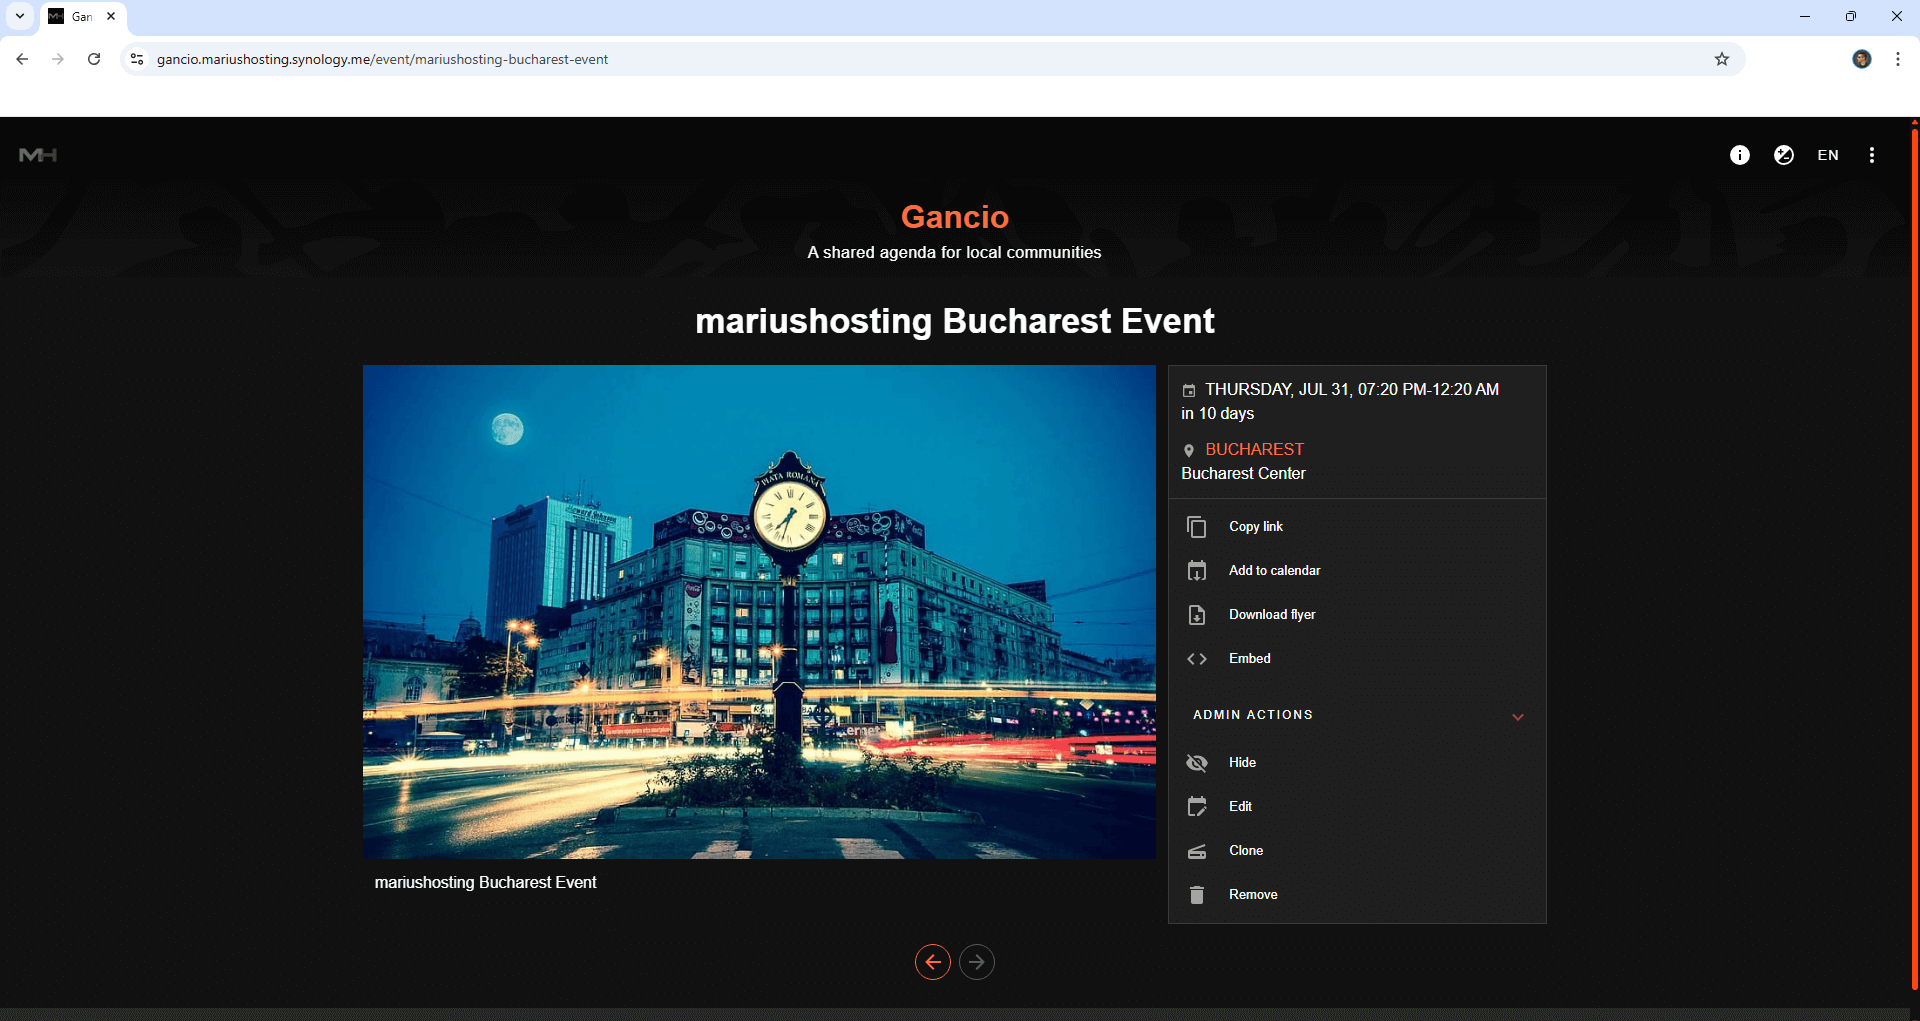The width and height of the screenshot is (1920, 1021).
Task: Click the 'mariushosting Bucharest Event' caption text
Action: 485,882
